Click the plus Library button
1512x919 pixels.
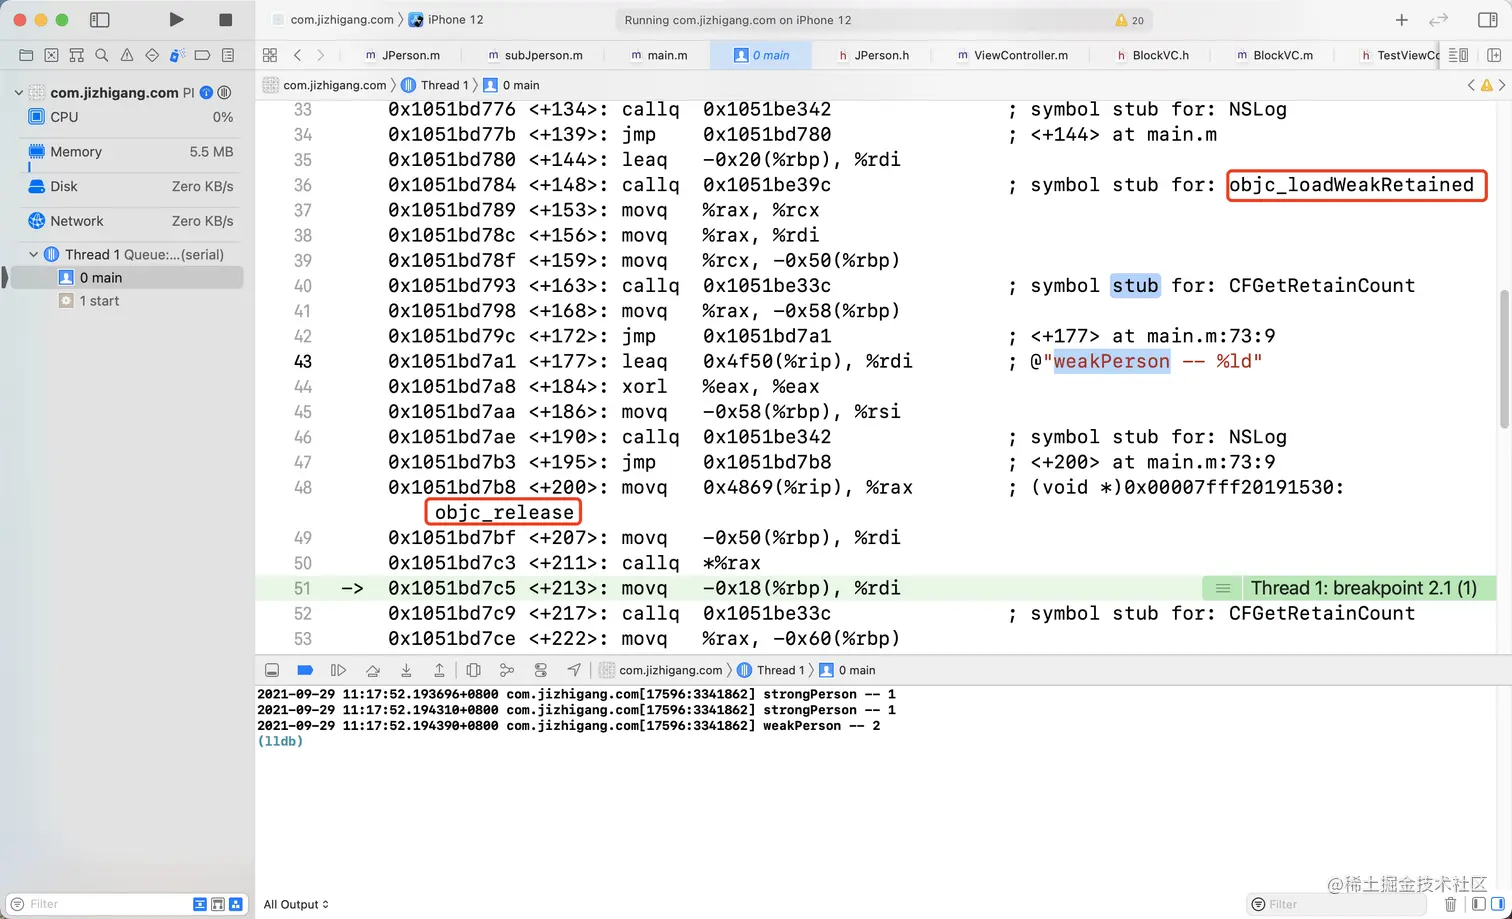pos(1401,20)
